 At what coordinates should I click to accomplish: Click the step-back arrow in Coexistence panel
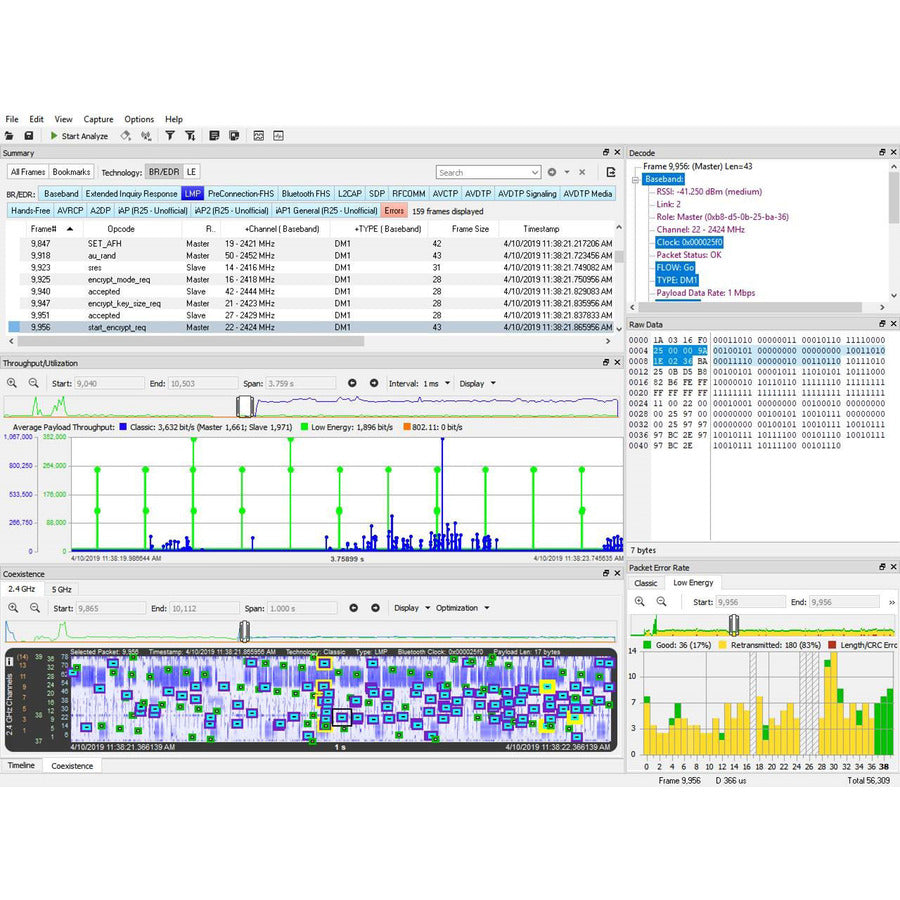[x=354, y=607]
